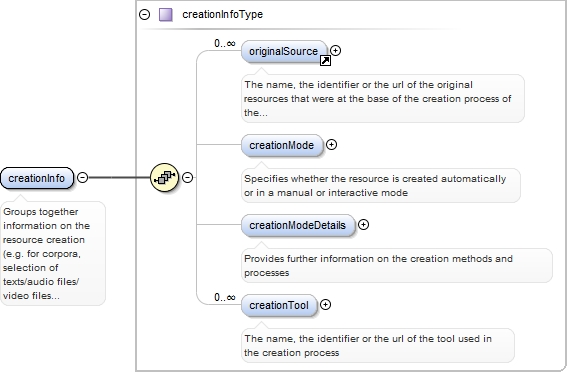Screen dimensions: 568x373
Task: Expand the creationMode element
Action: click(x=331, y=144)
